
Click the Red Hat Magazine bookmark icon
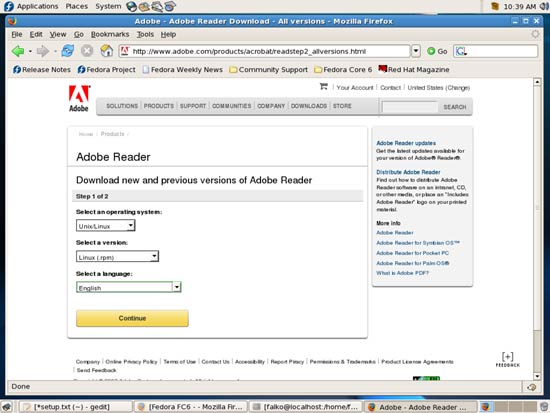(x=382, y=69)
